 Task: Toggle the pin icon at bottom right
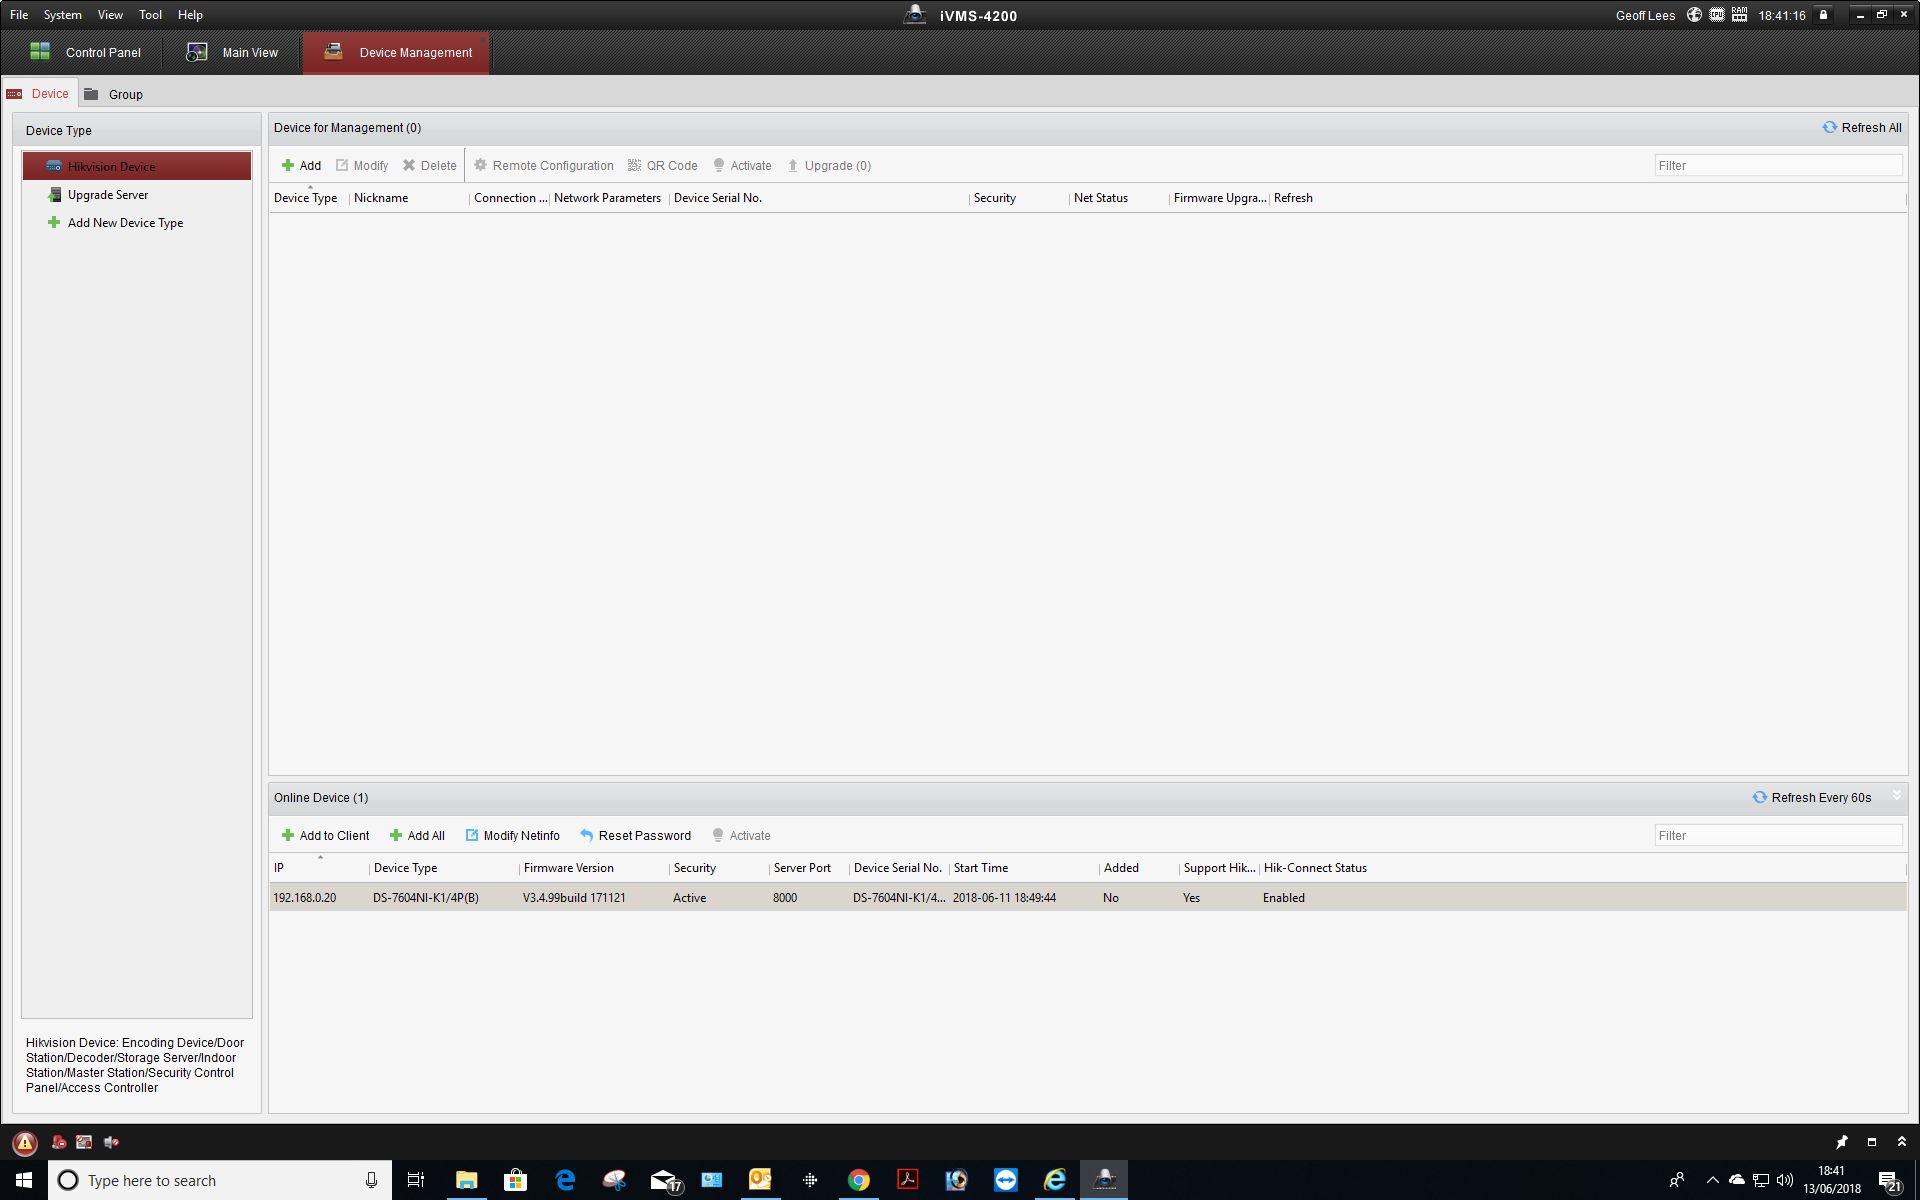click(1841, 1141)
